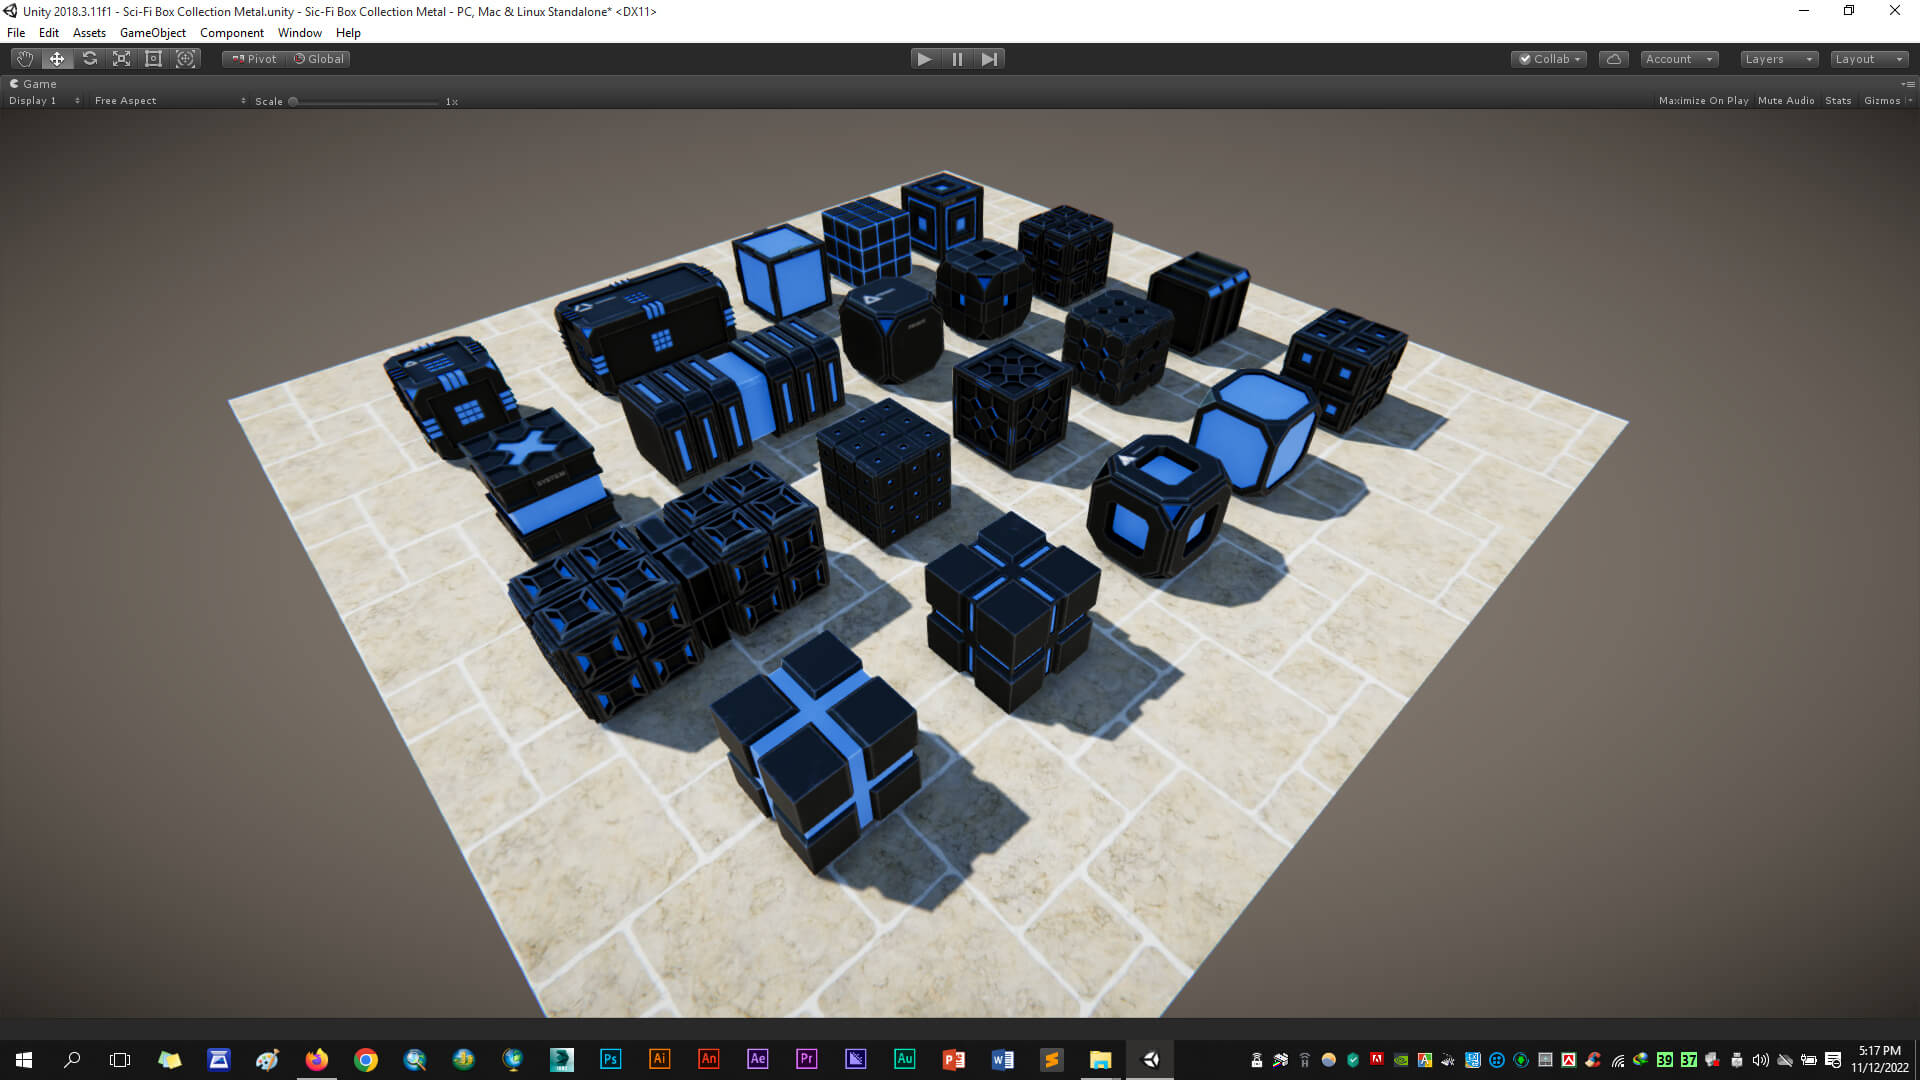
Task: Click the Step frame button
Action: [989, 59]
